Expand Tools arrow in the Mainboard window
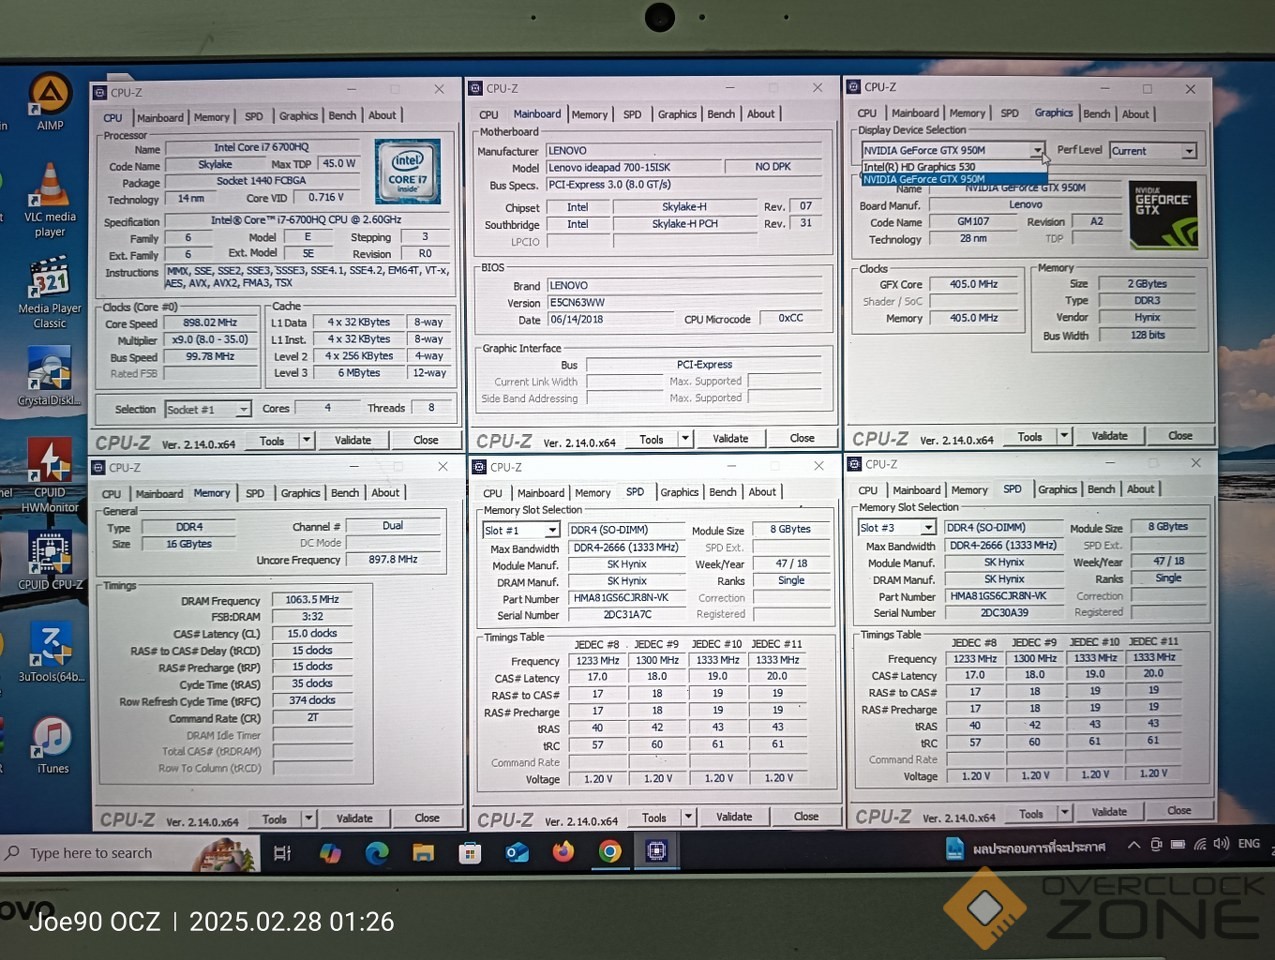The width and height of the screenshot is (1275, 960). pos(685,438)
